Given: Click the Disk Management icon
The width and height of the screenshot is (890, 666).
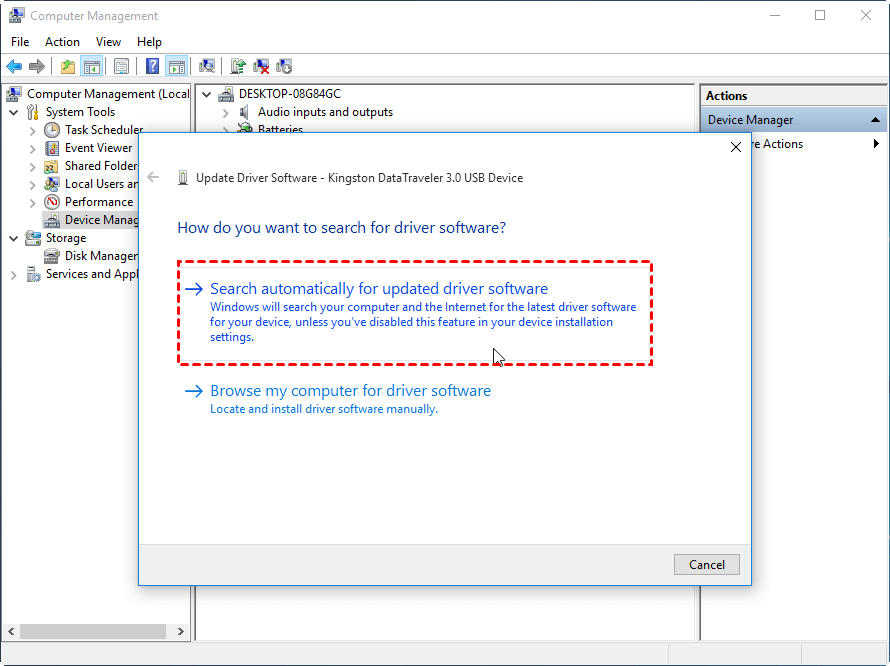Looking at the screenshot, I should 52,256.
